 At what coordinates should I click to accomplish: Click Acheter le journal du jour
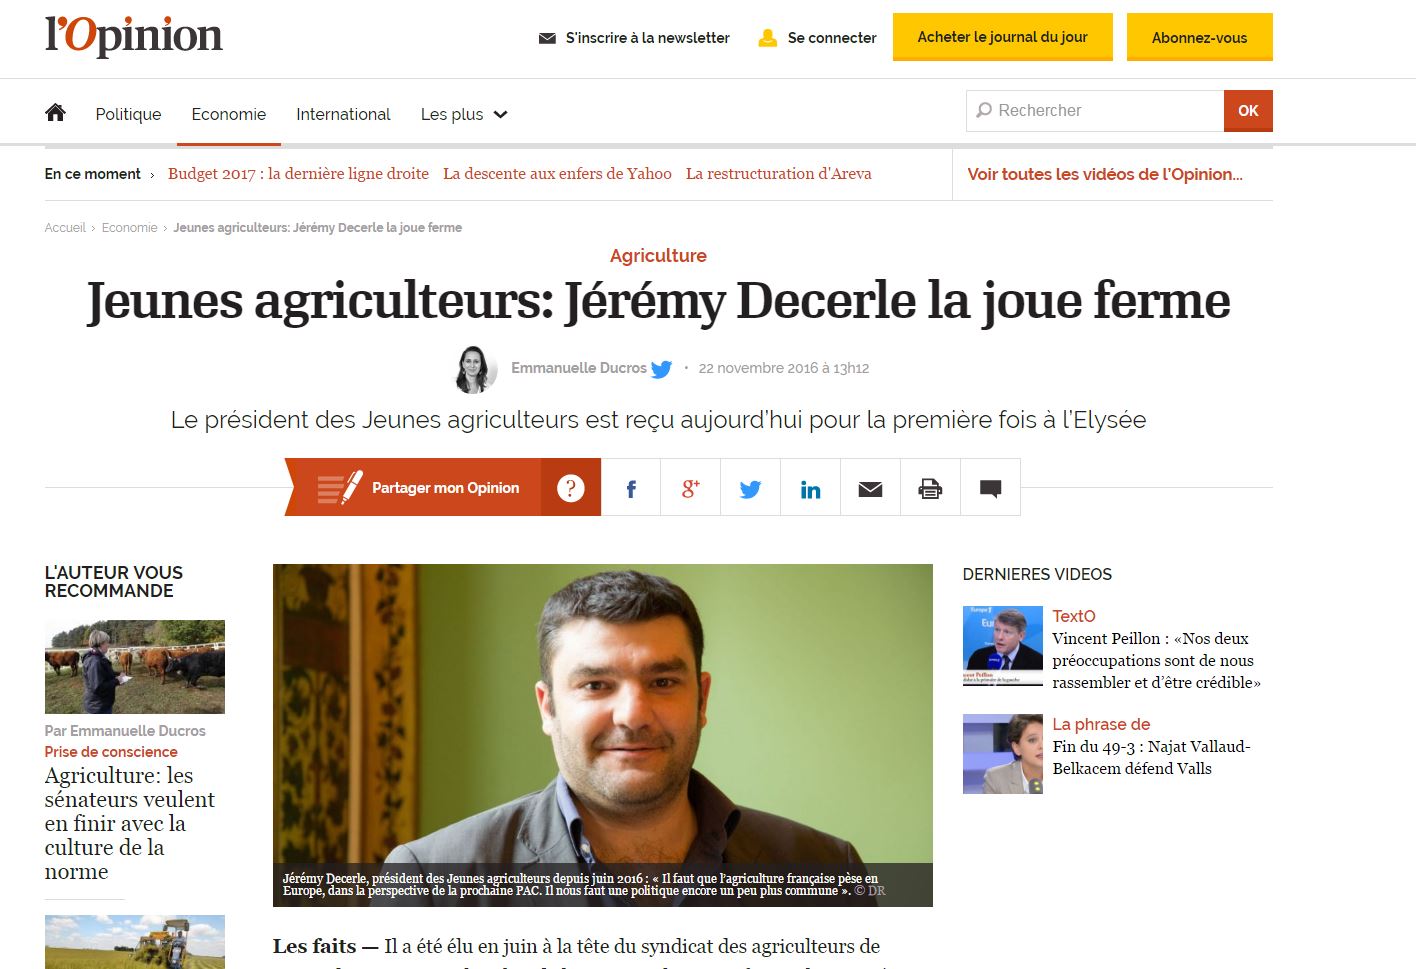[1003, 37]
